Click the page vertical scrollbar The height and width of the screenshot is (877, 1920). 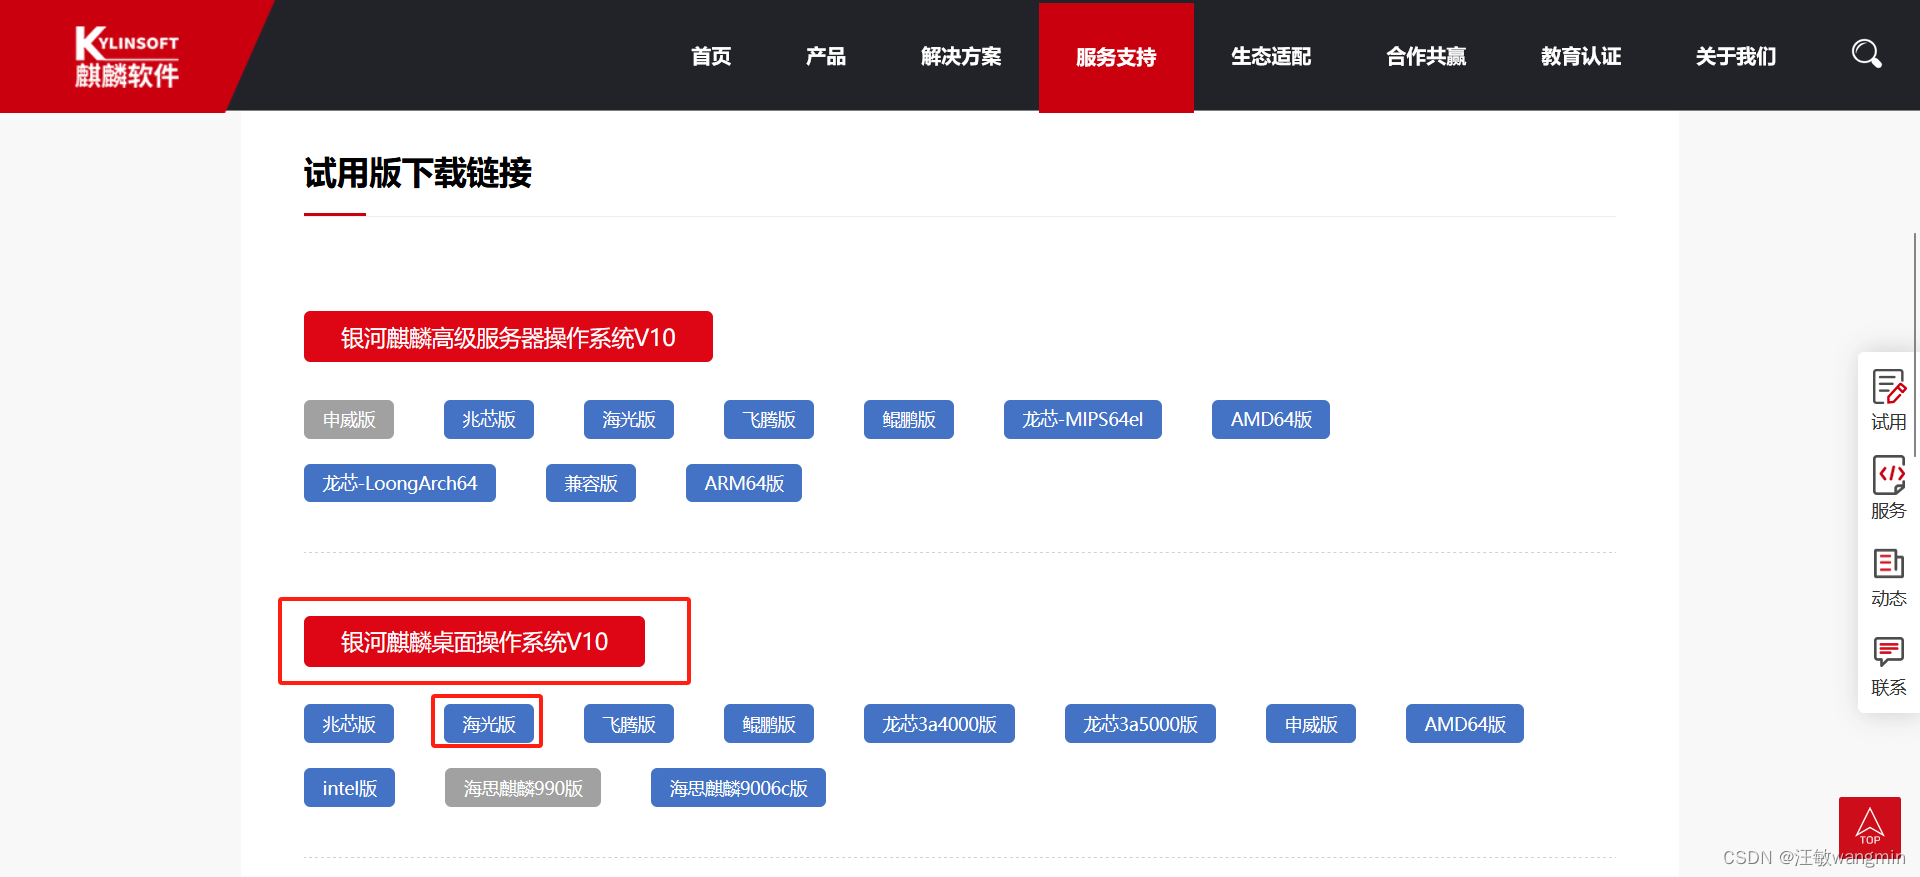coord(1915,345)
